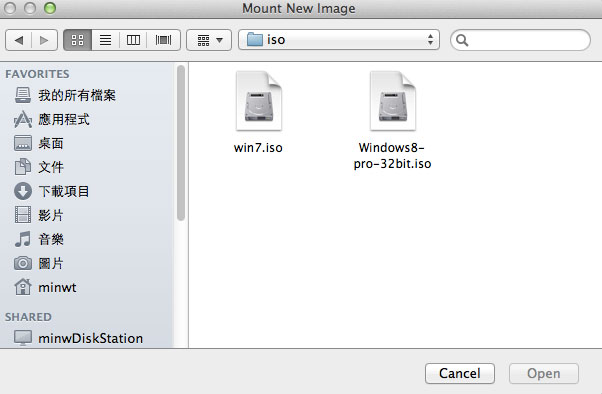The image size is (602, 394).
Task: Click the film strip icon beside 影片
Action: [x=23, y=215]
